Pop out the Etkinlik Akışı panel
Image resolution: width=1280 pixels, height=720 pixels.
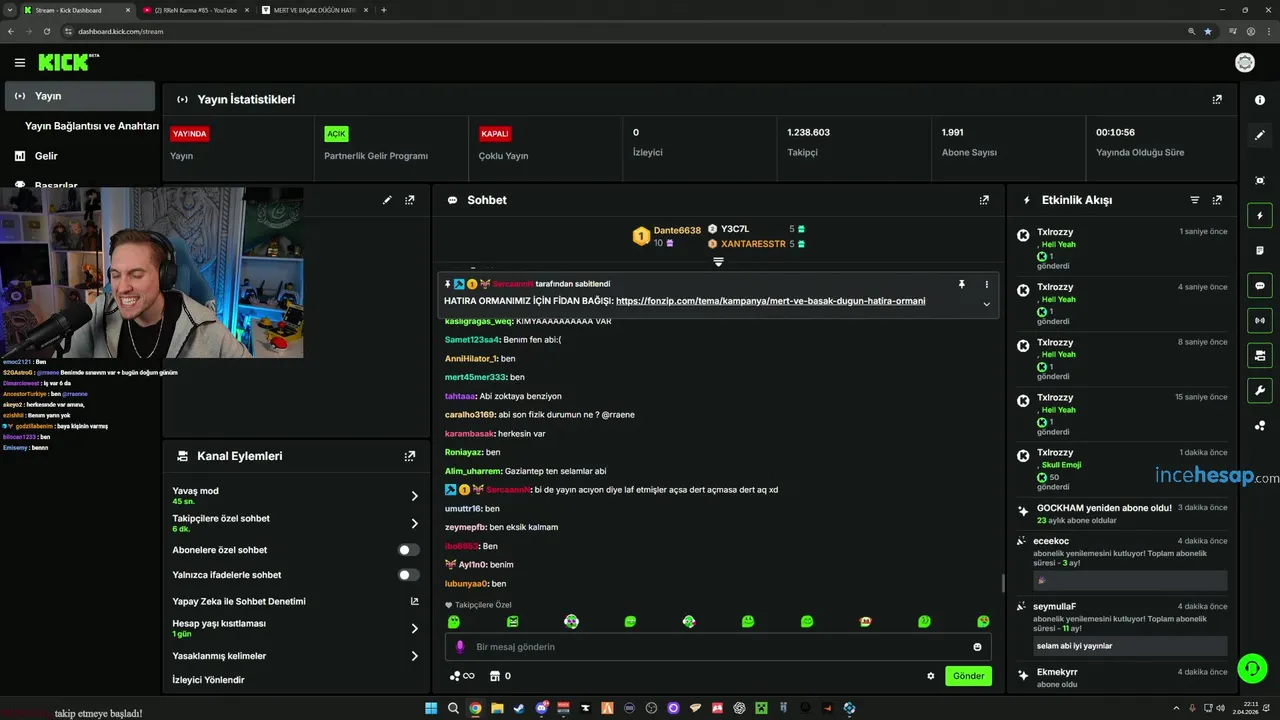pos(1217,200)
